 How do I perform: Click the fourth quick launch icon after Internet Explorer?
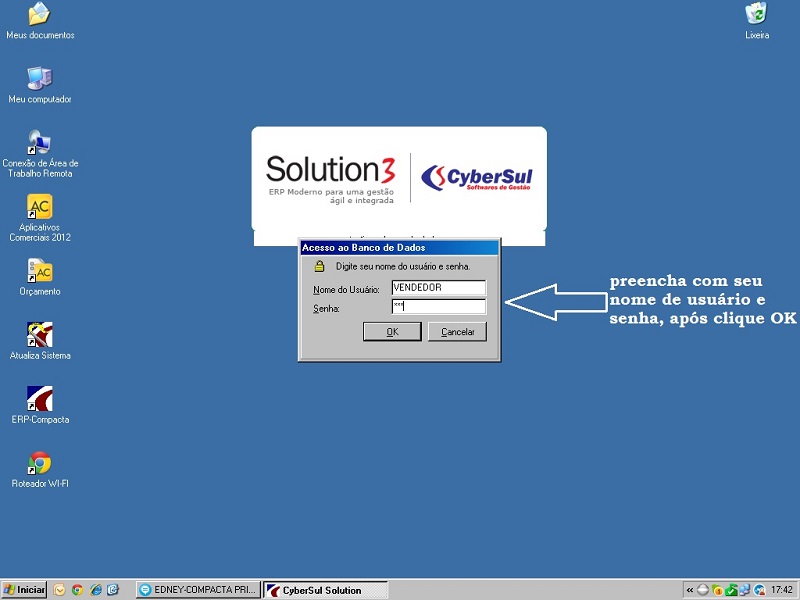click(x=113, y=590)
